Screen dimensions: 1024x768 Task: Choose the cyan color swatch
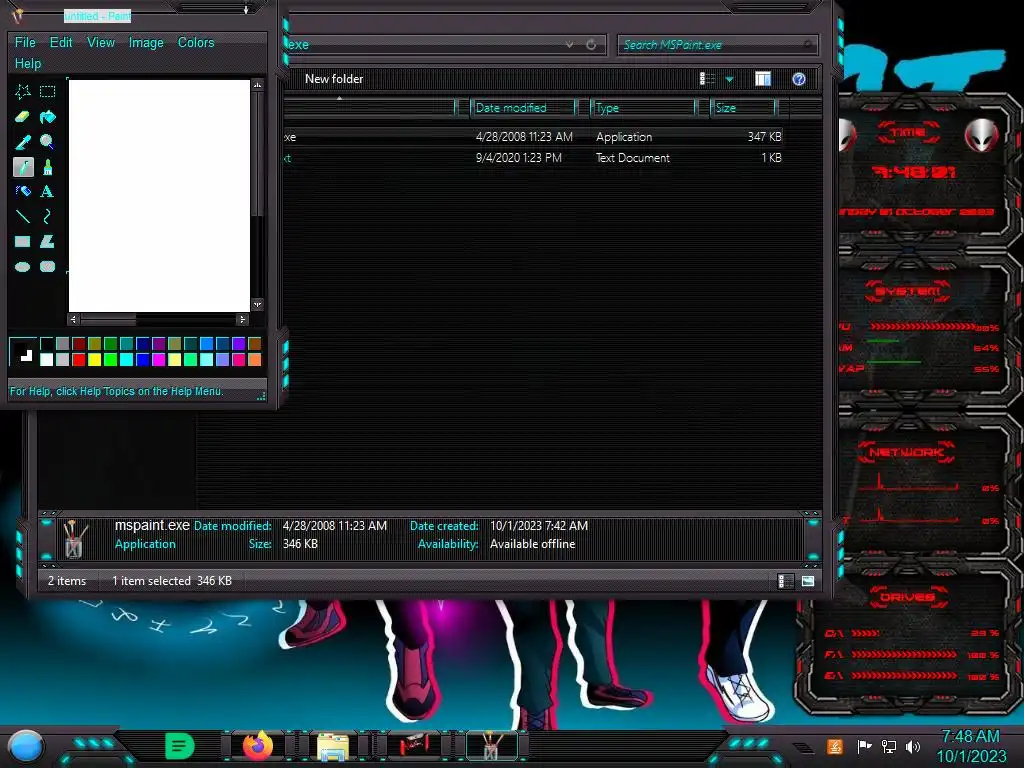(x=126, y=359)
